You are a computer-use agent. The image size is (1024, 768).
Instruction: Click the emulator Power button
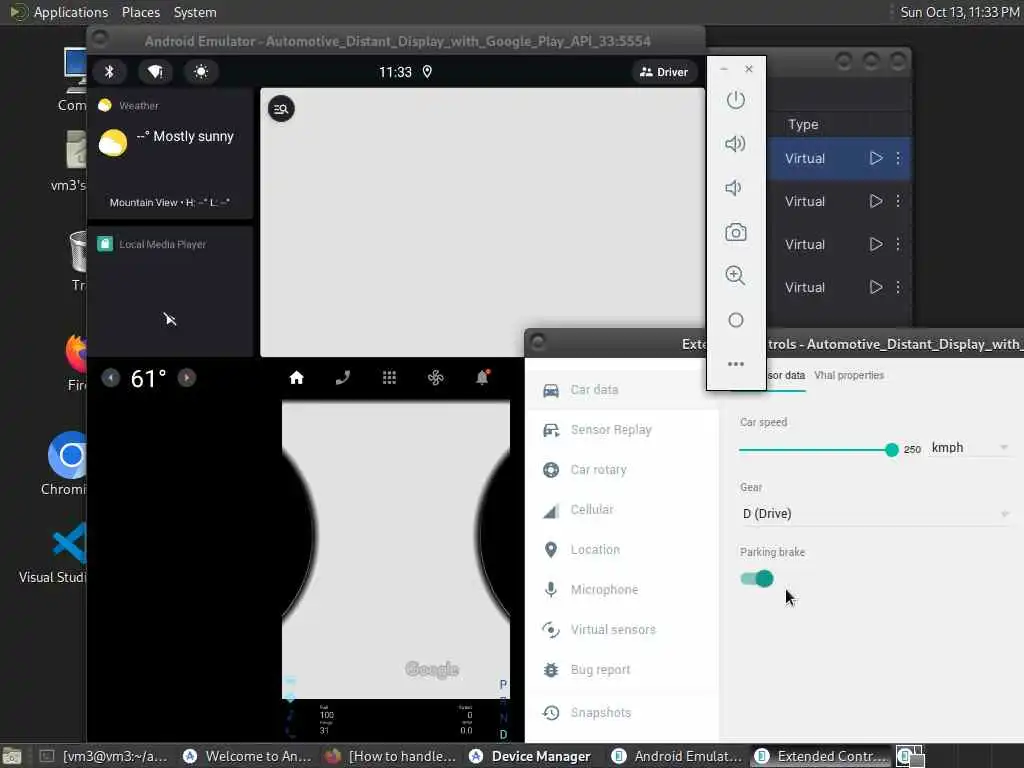click(736, 100)
